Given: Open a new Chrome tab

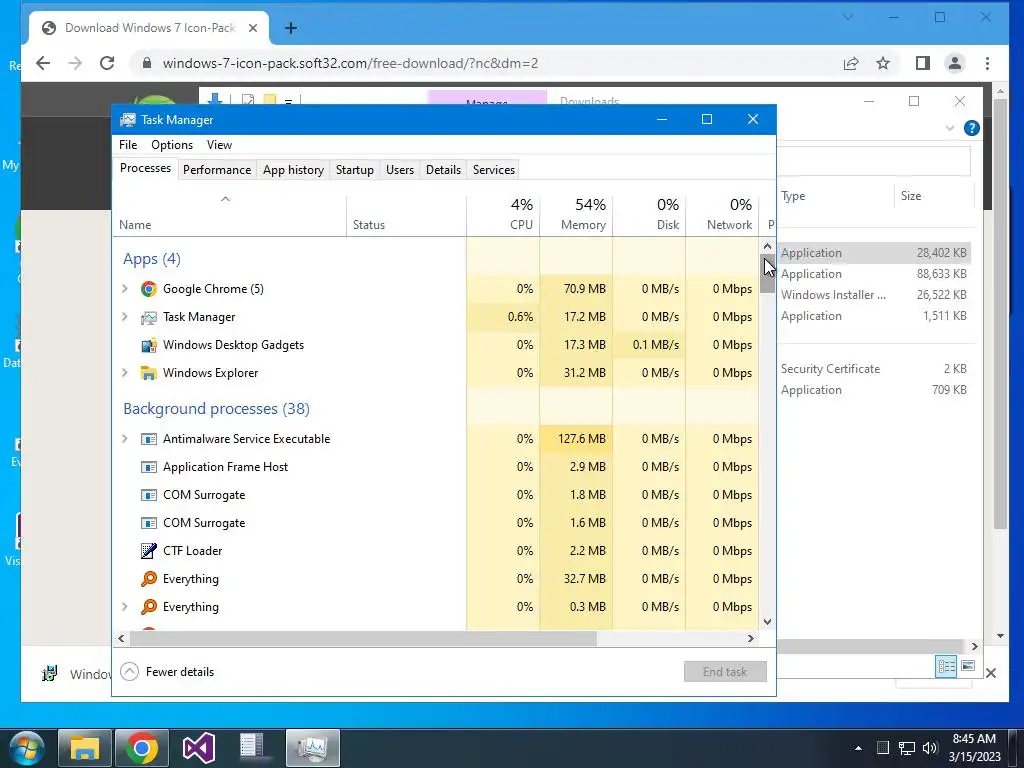Looking at the screenshot, I should pyautogui.click(x=291, y=28).
